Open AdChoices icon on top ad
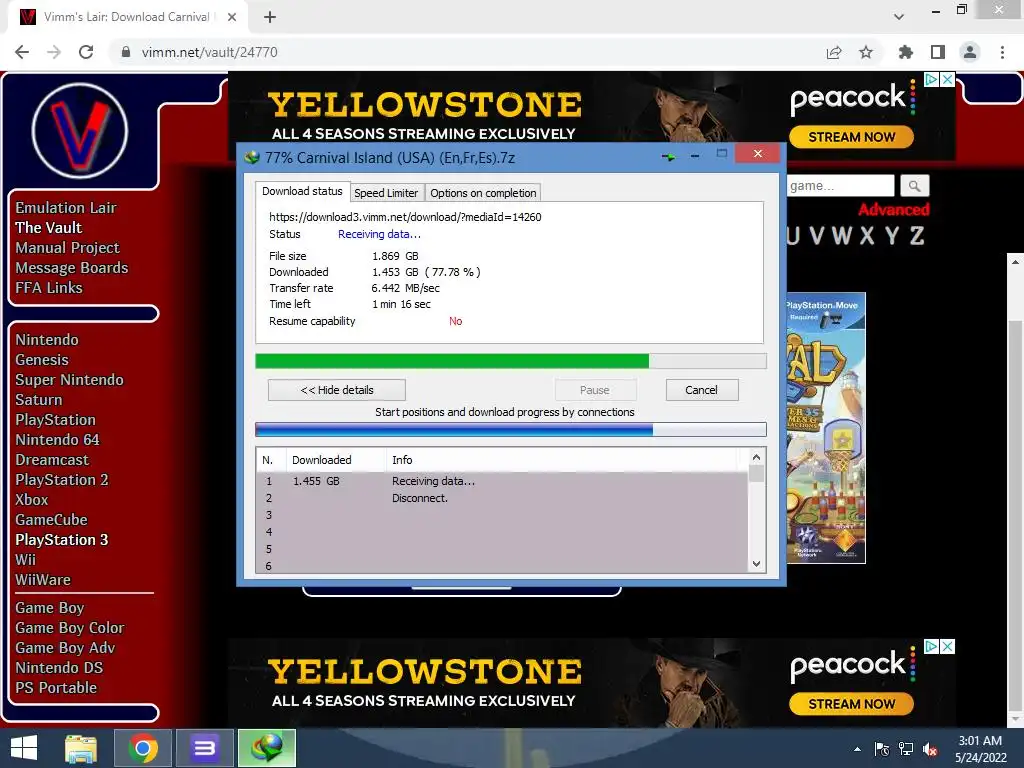The image size is (1024, 768). (932, 80)
